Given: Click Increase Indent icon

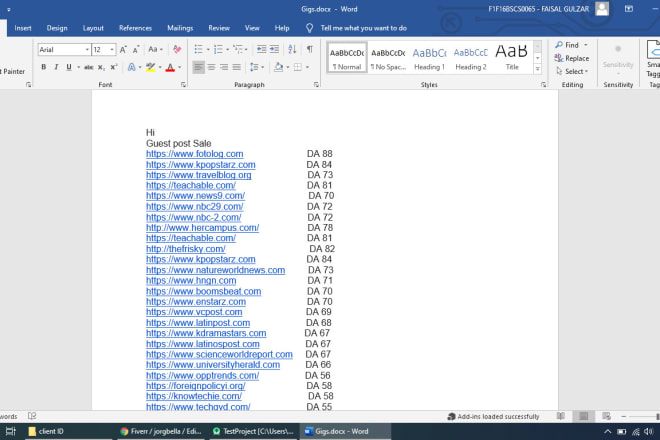Looking at the screenshot, I should [274, 49].
